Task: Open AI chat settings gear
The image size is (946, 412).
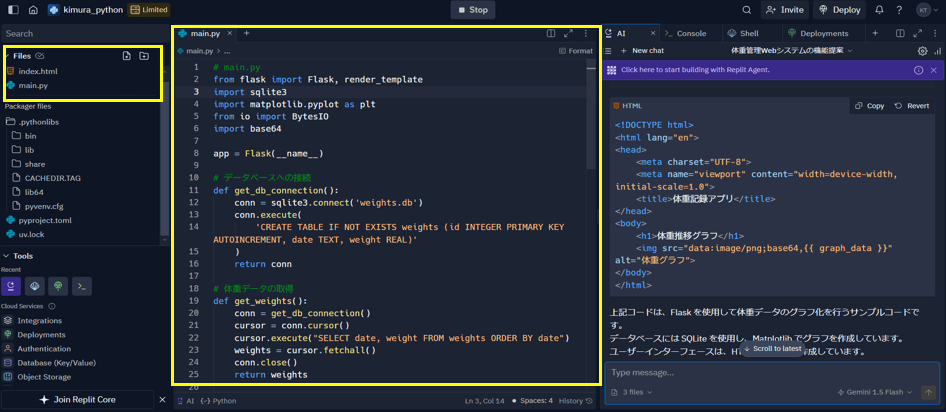Action: coord(922,51)
